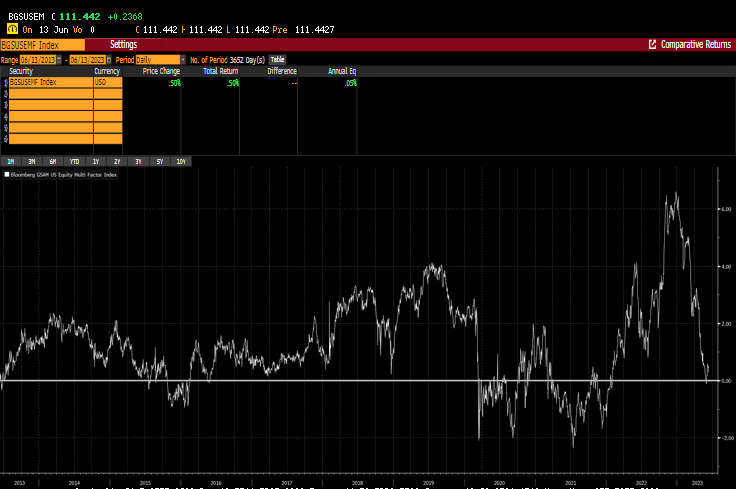736x489 pixels.
Task: Open the Settings tab
Action: [x=123, y=45]
